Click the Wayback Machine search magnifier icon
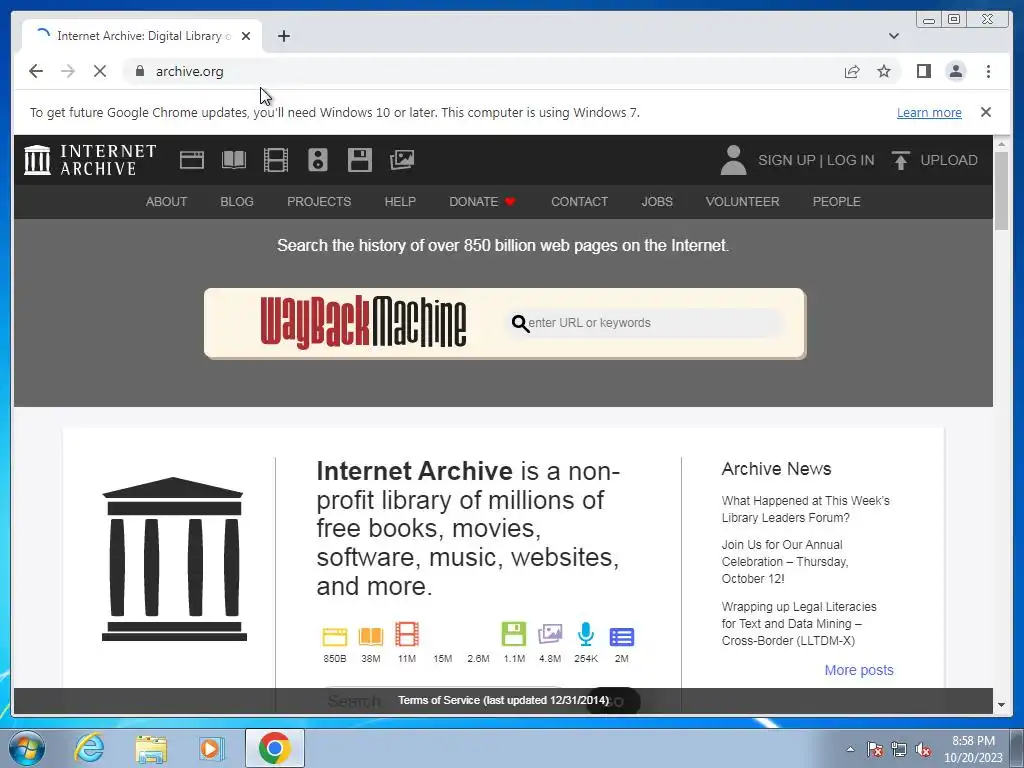Viewport: 1024px width, 768px height. [520, 323]
